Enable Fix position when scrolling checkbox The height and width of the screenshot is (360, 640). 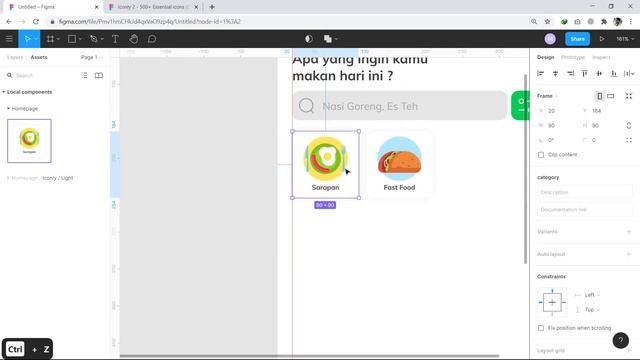click(541, 328)
